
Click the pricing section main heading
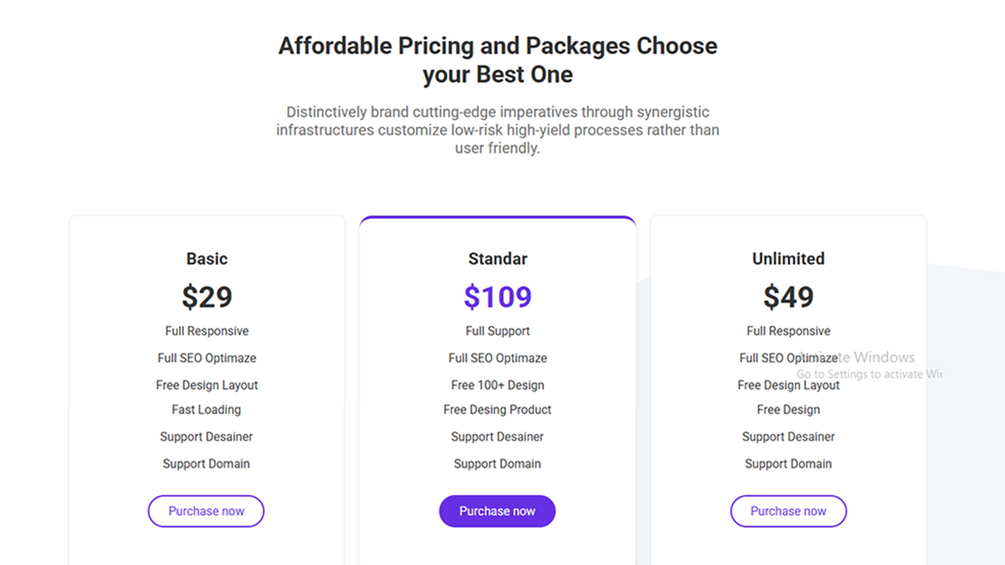pyautogui.click(x=497, y=60)
